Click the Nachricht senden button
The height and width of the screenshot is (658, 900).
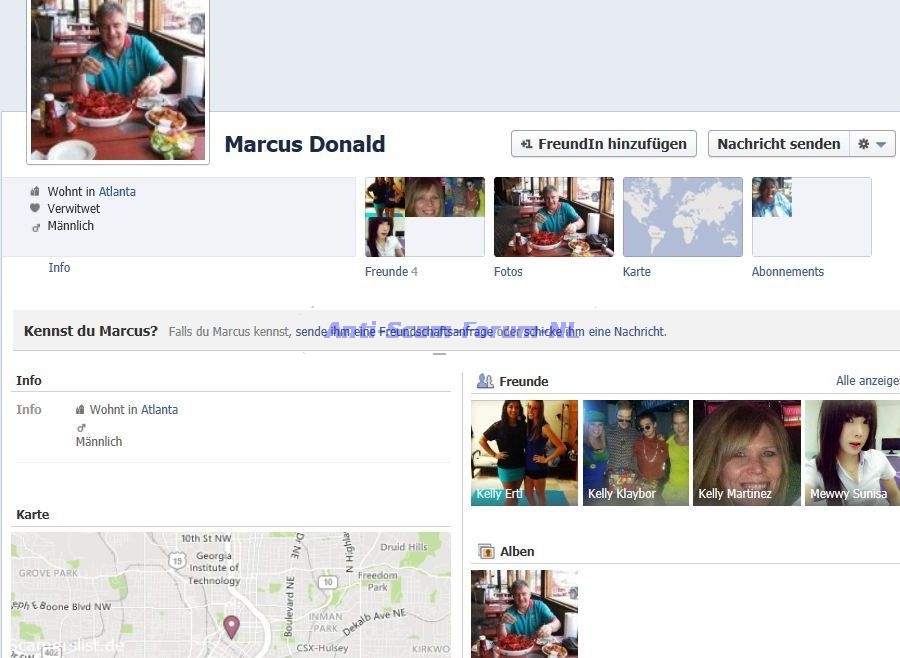pyautogui.click(x=778, y=144)
